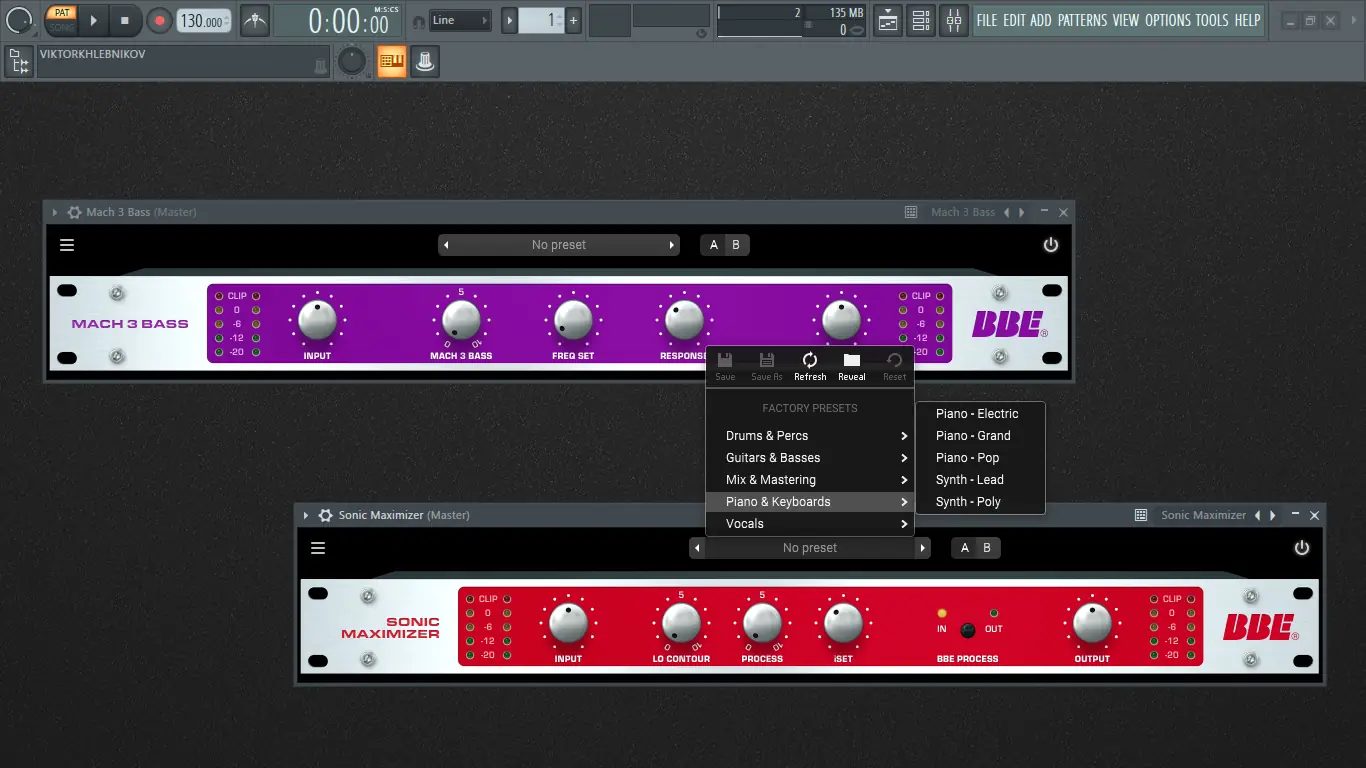Go to next preset on Mach 3 Bass
This screenshot has width=1366, height=768.
(672, 245)
